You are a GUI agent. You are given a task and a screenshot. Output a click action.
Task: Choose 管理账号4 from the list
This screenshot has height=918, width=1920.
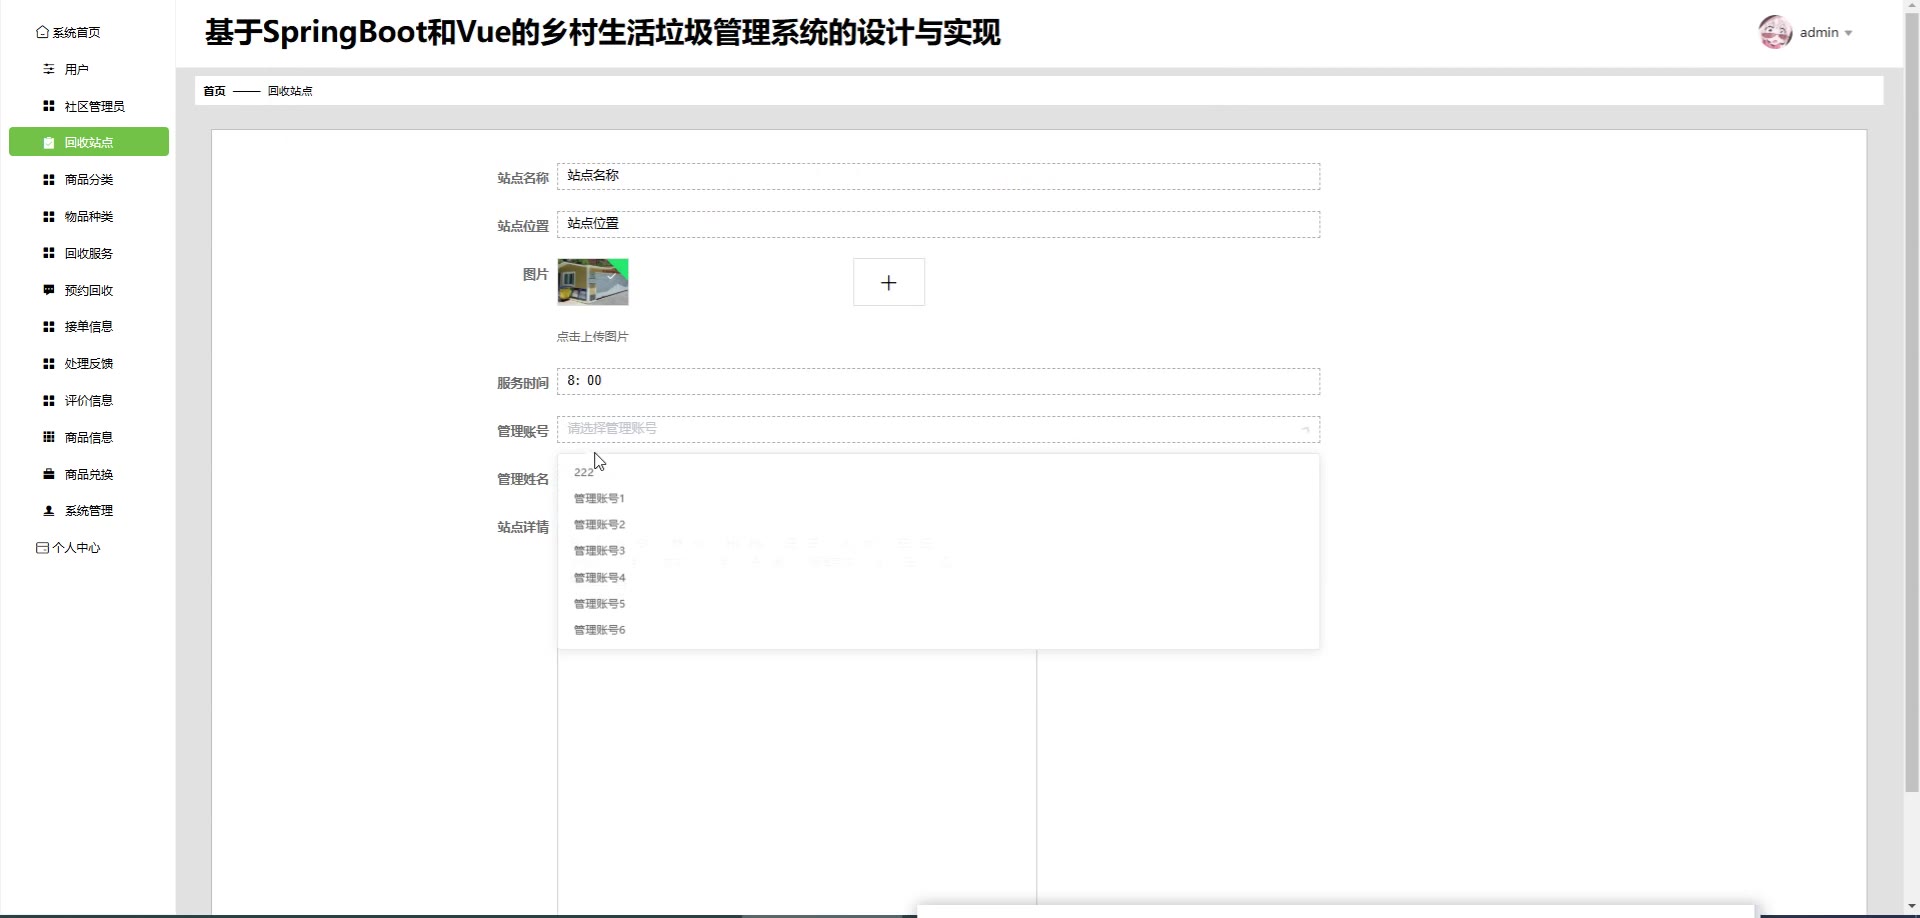938,577
